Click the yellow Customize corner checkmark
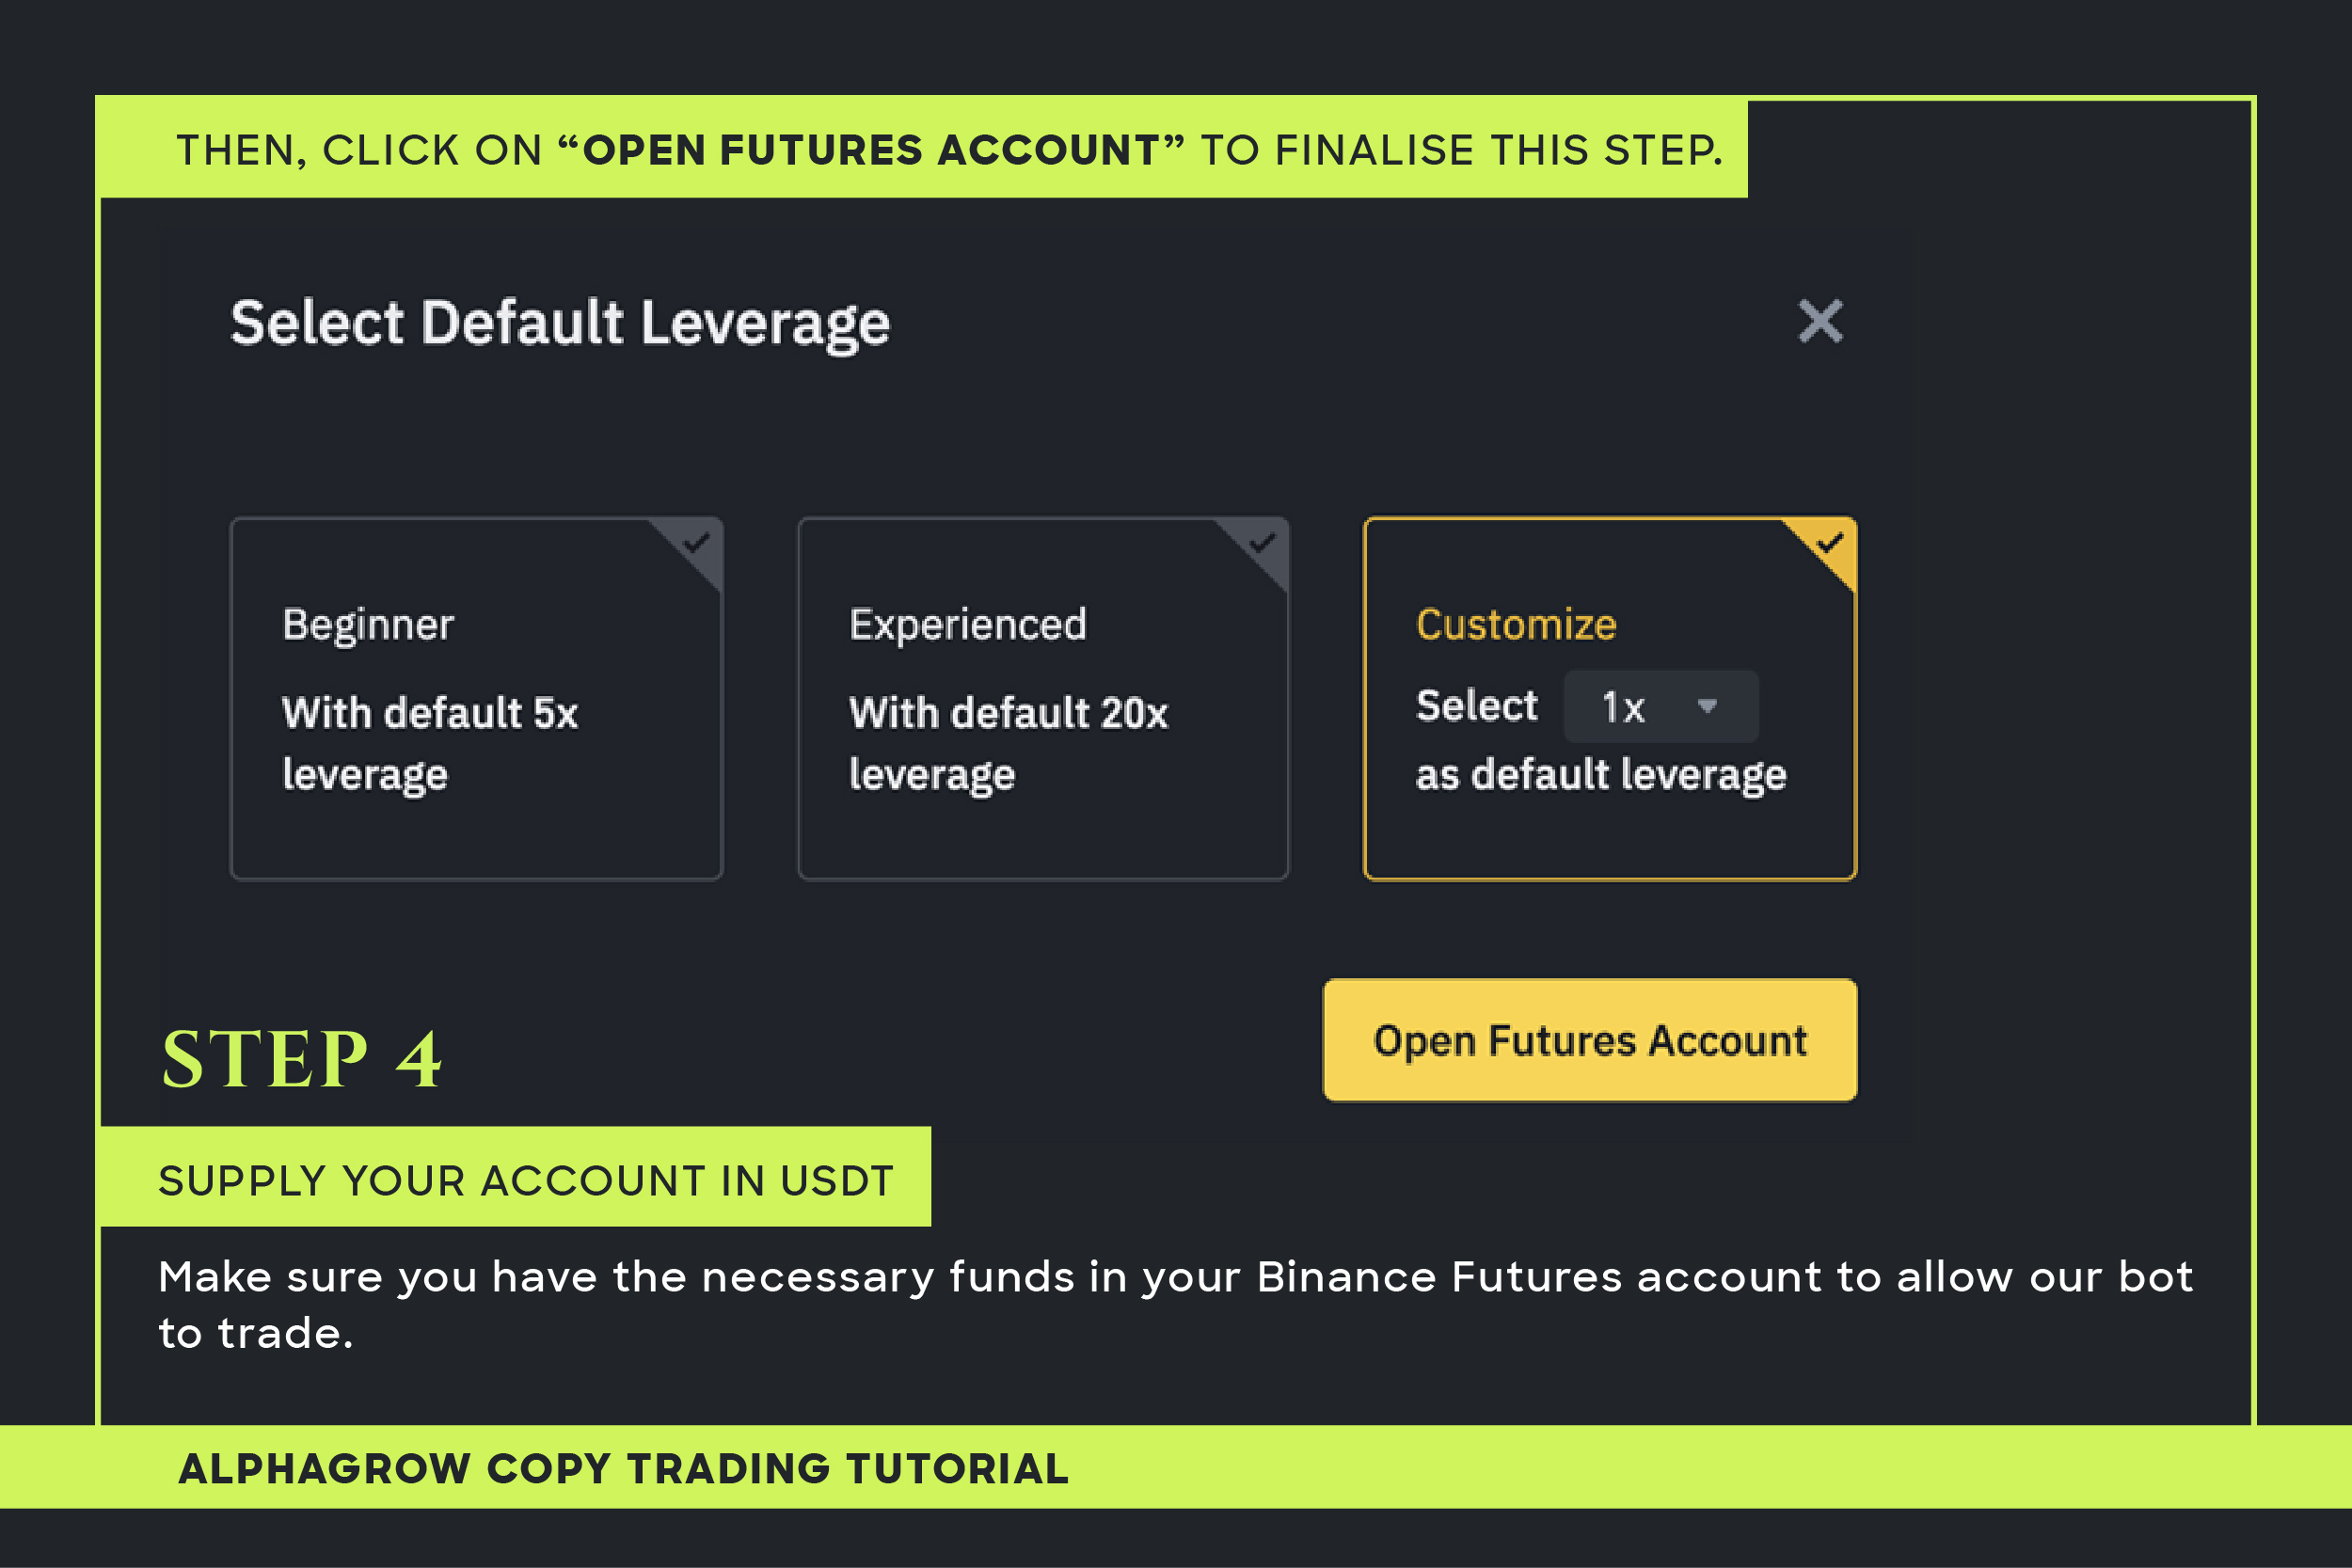Image resolution: width=2352 pixels, height=1568 pixels. [1830, 543]
